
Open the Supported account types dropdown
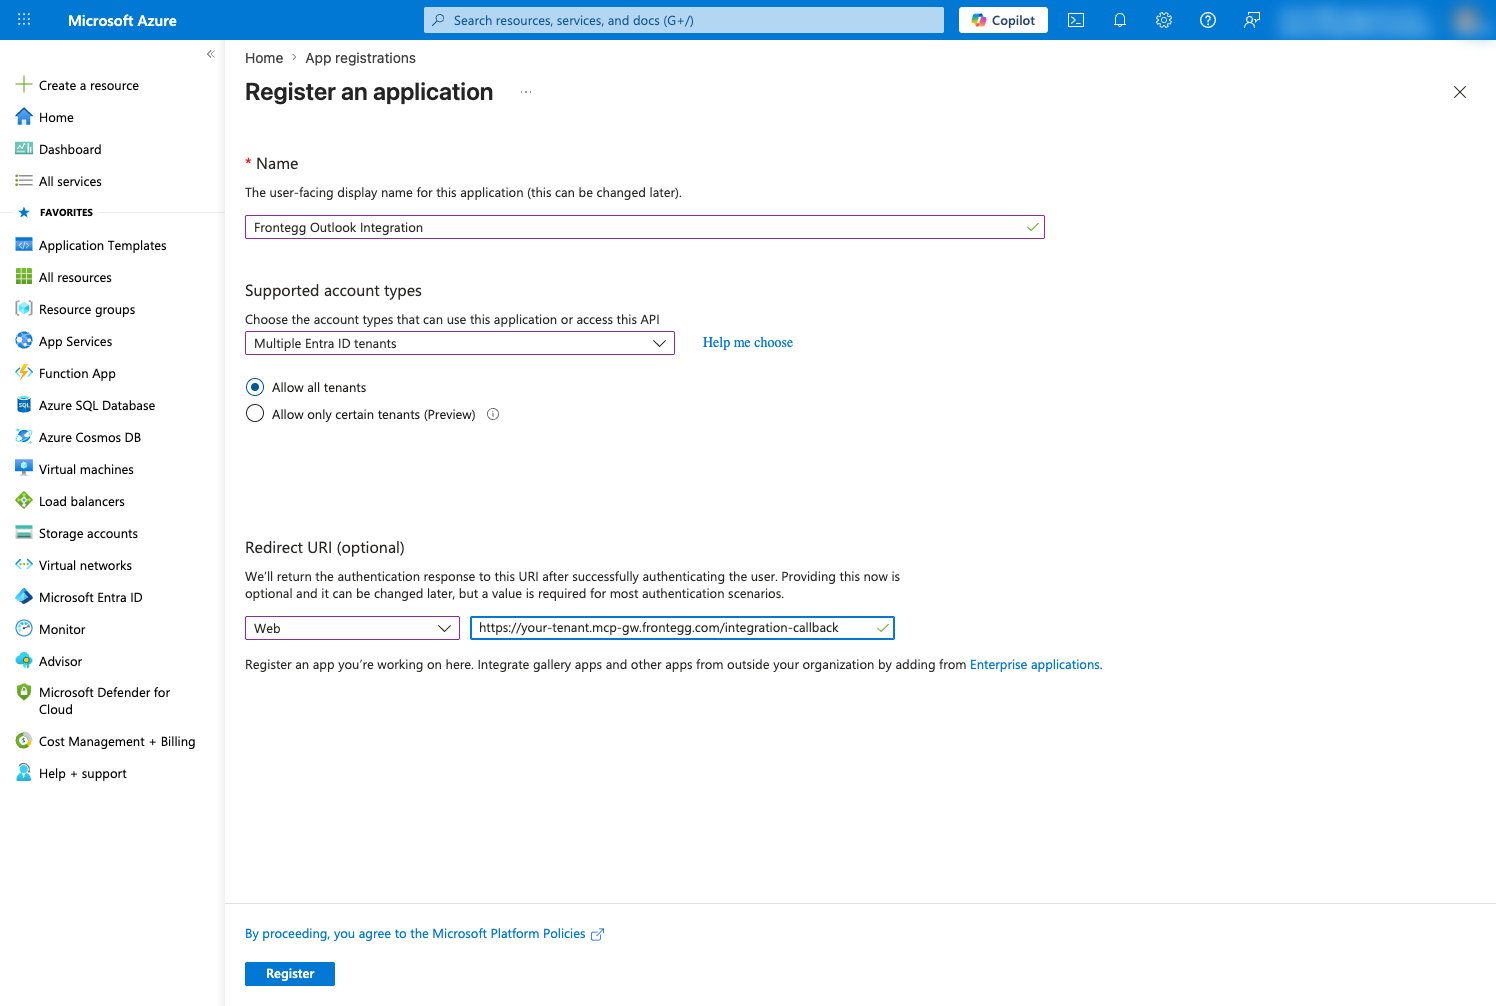click(x=460, y=343)
